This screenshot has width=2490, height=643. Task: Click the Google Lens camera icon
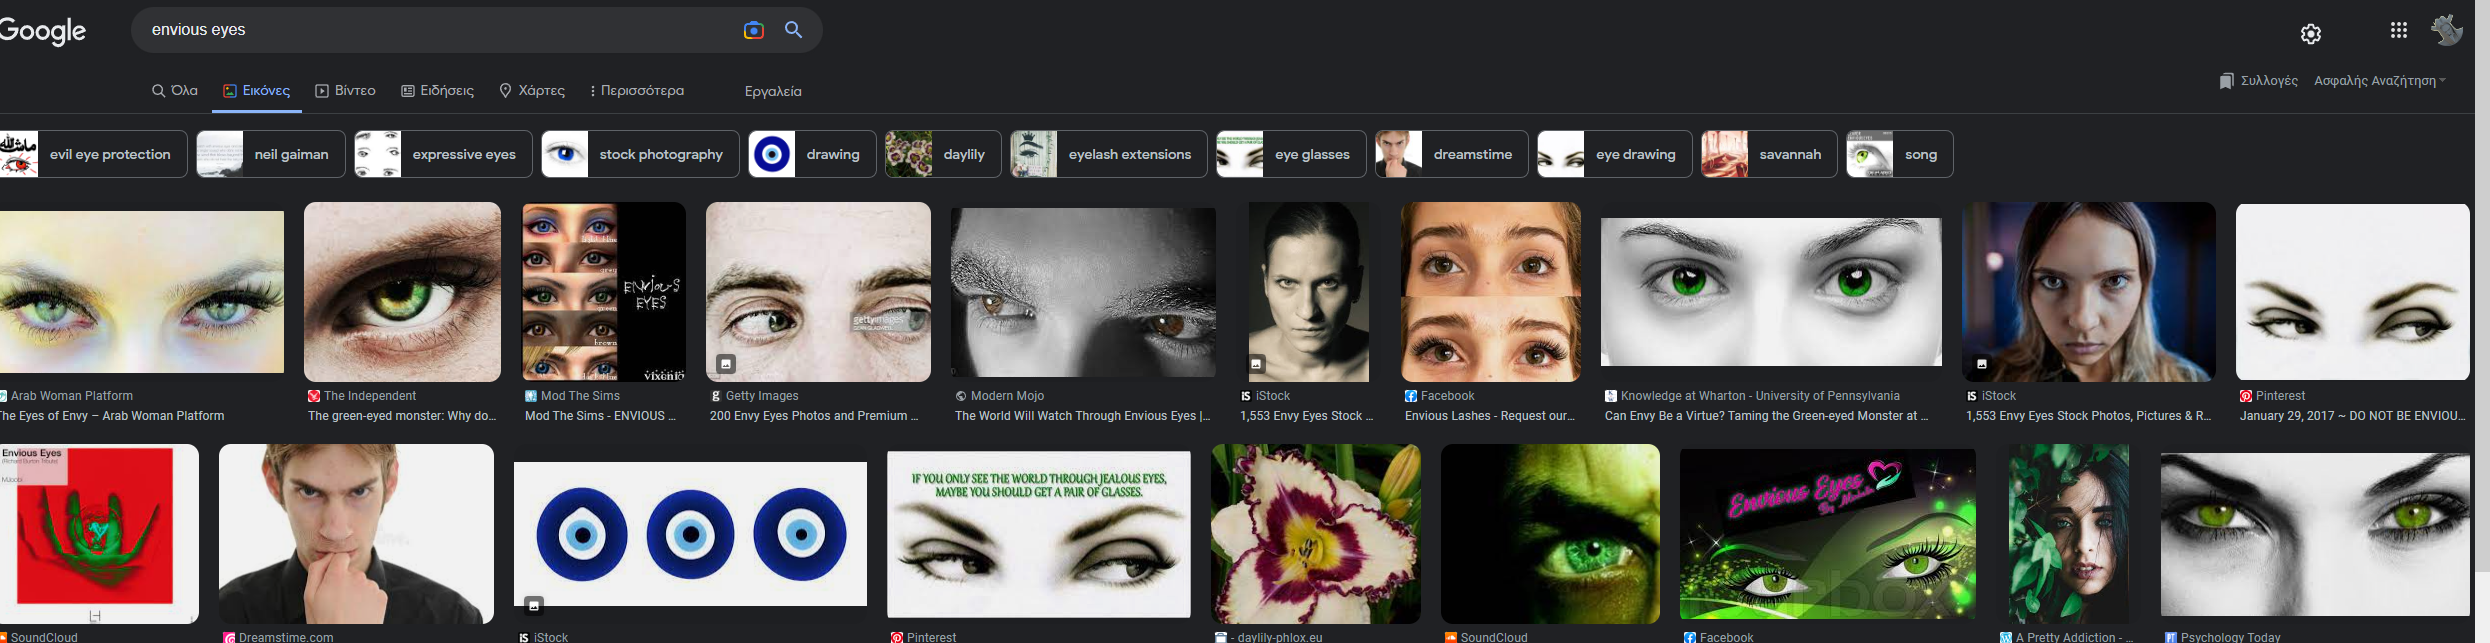(x=754, y=30)
